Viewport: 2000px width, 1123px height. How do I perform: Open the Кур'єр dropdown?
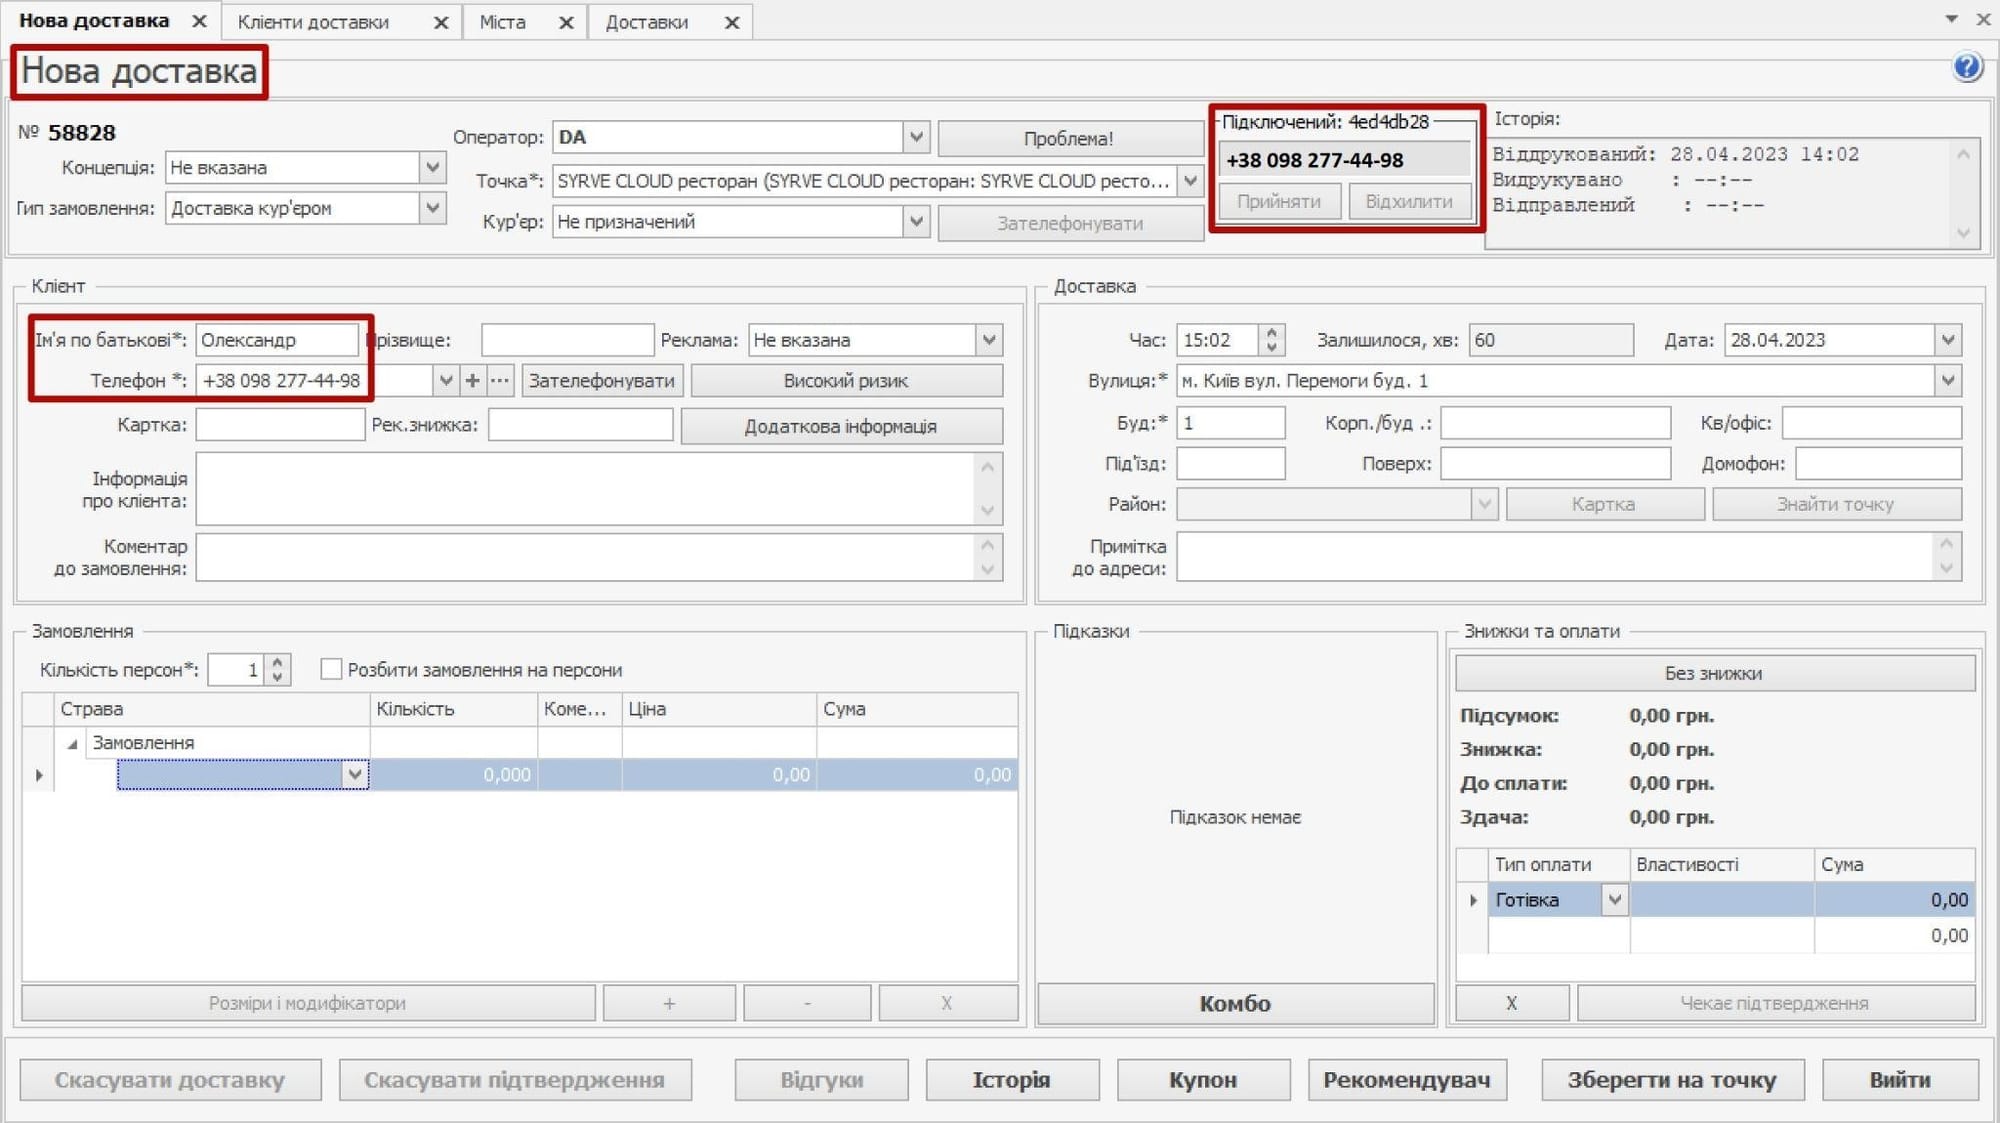click(x=916, y=221)
